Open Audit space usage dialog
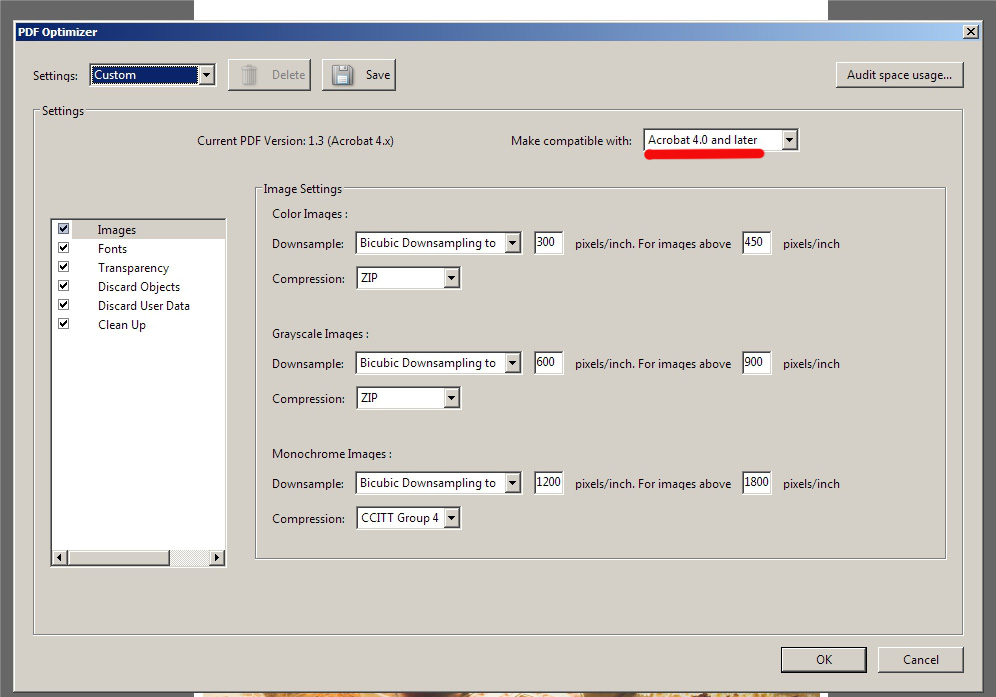The image size is (996, 697). pyautogui.click(x=899, y=75)
